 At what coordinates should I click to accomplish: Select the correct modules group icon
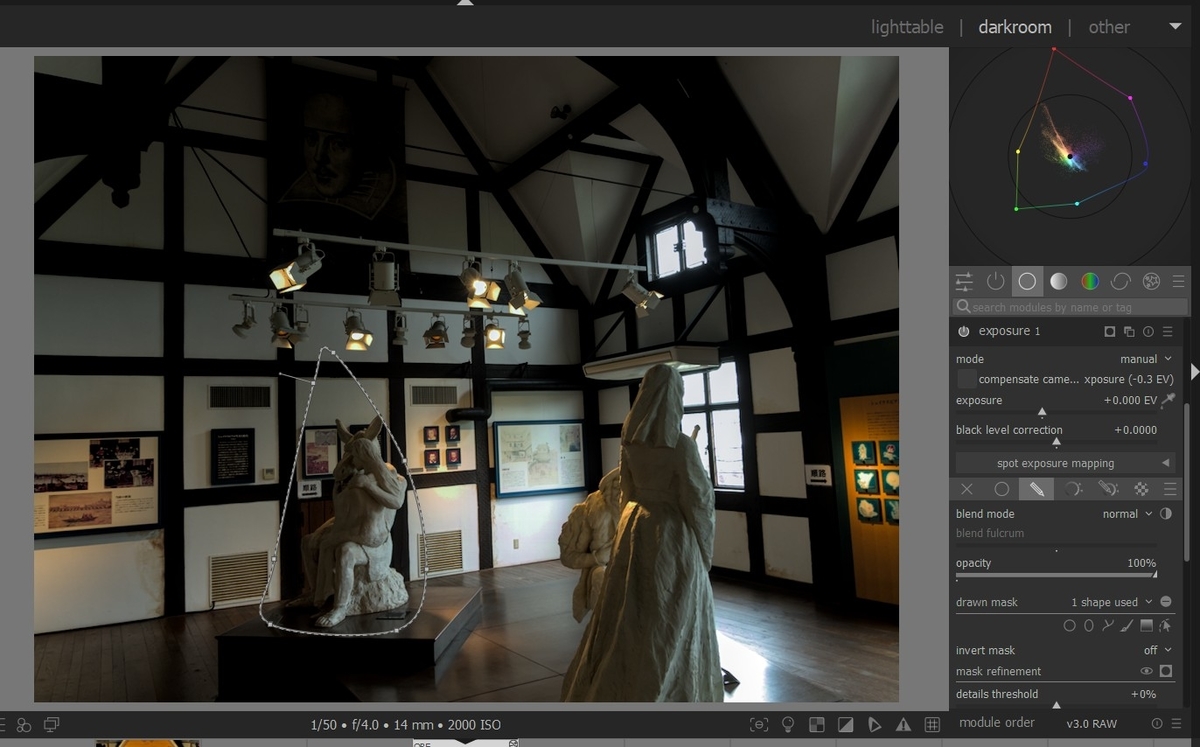click(1121, 282)
